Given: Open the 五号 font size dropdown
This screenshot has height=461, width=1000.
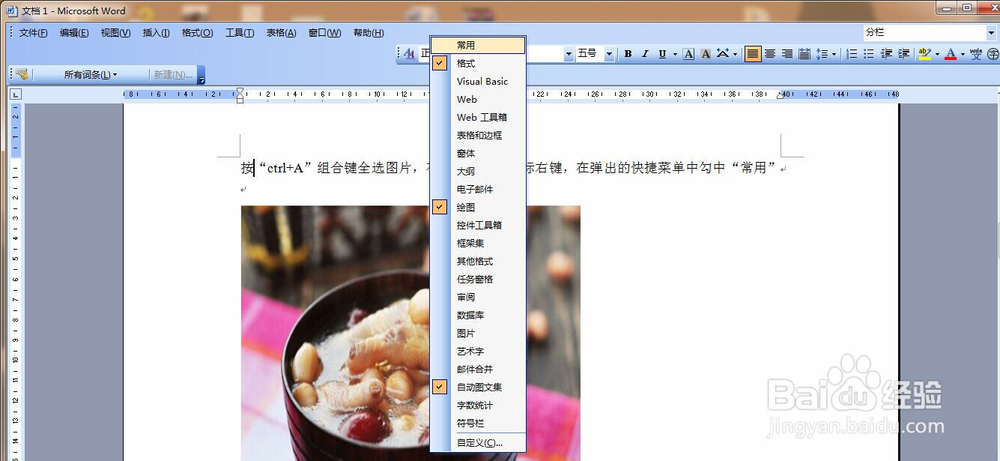Looking at the screenshot, I should [x=609, y=54].
